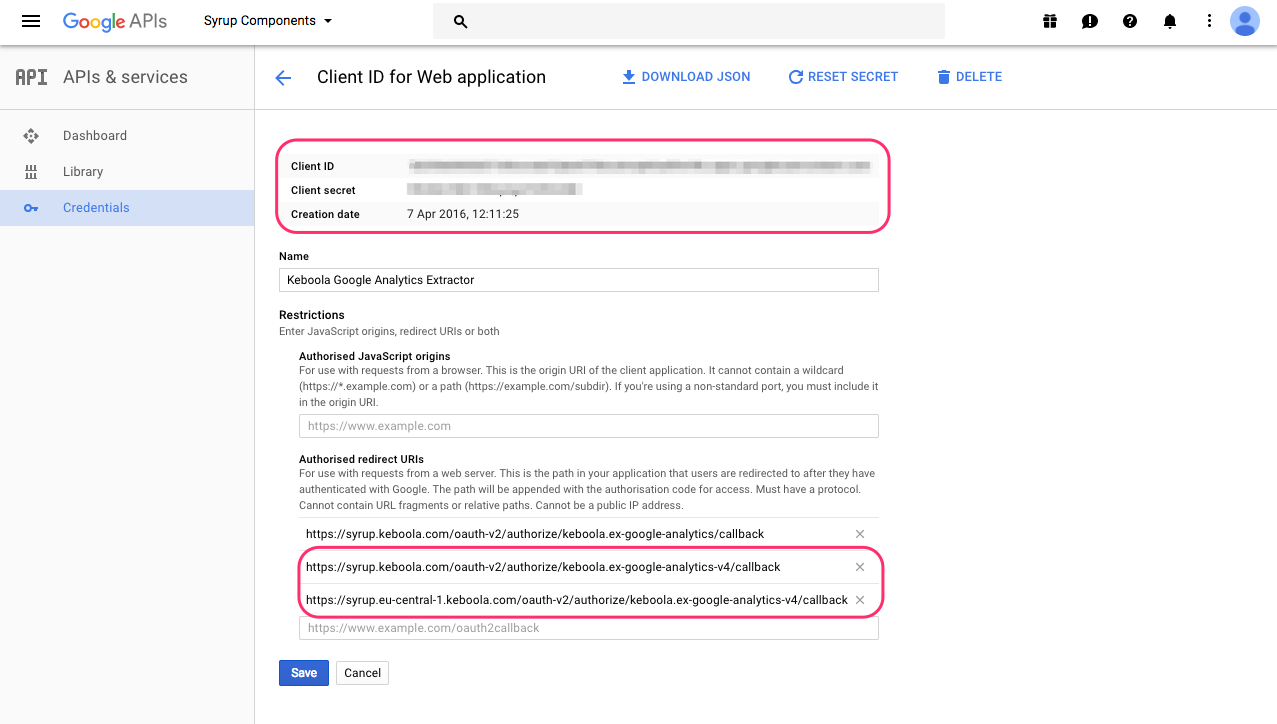
Task: Click the blurred Client secret value
Action: (x=494, y=190)
